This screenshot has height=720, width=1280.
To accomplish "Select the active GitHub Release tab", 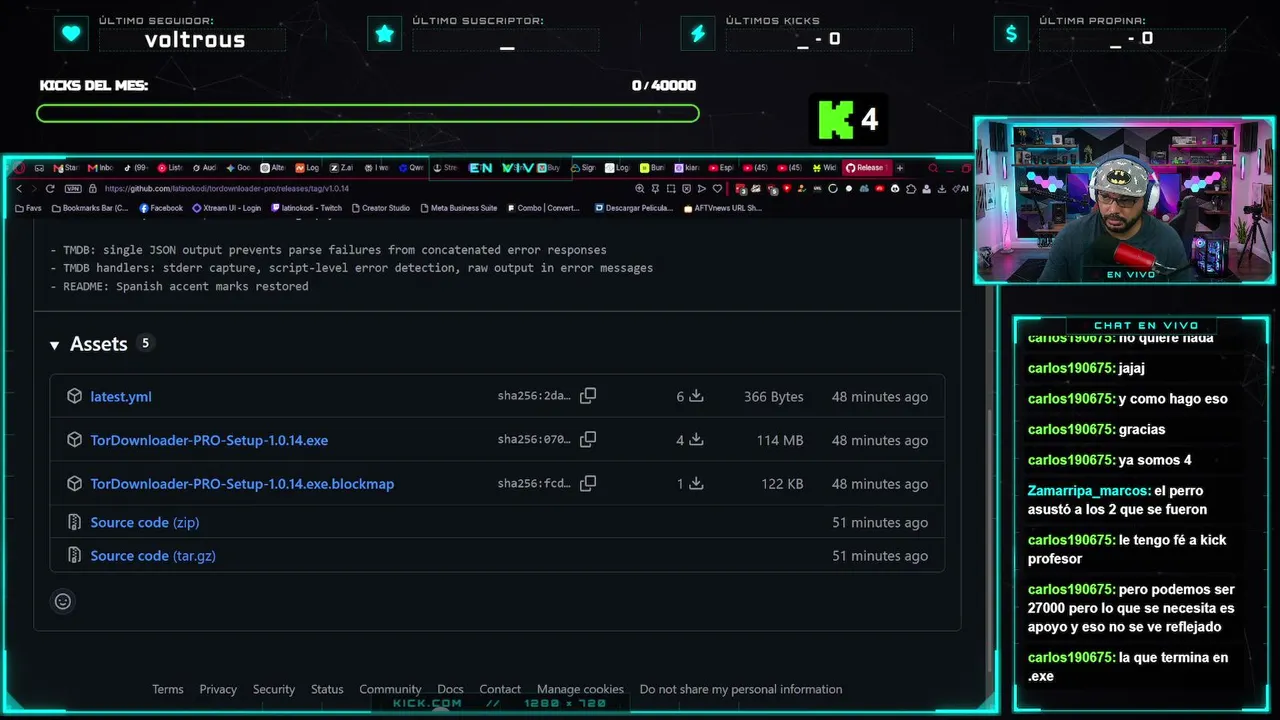I will pyautogui.click(x=865, y=168).
